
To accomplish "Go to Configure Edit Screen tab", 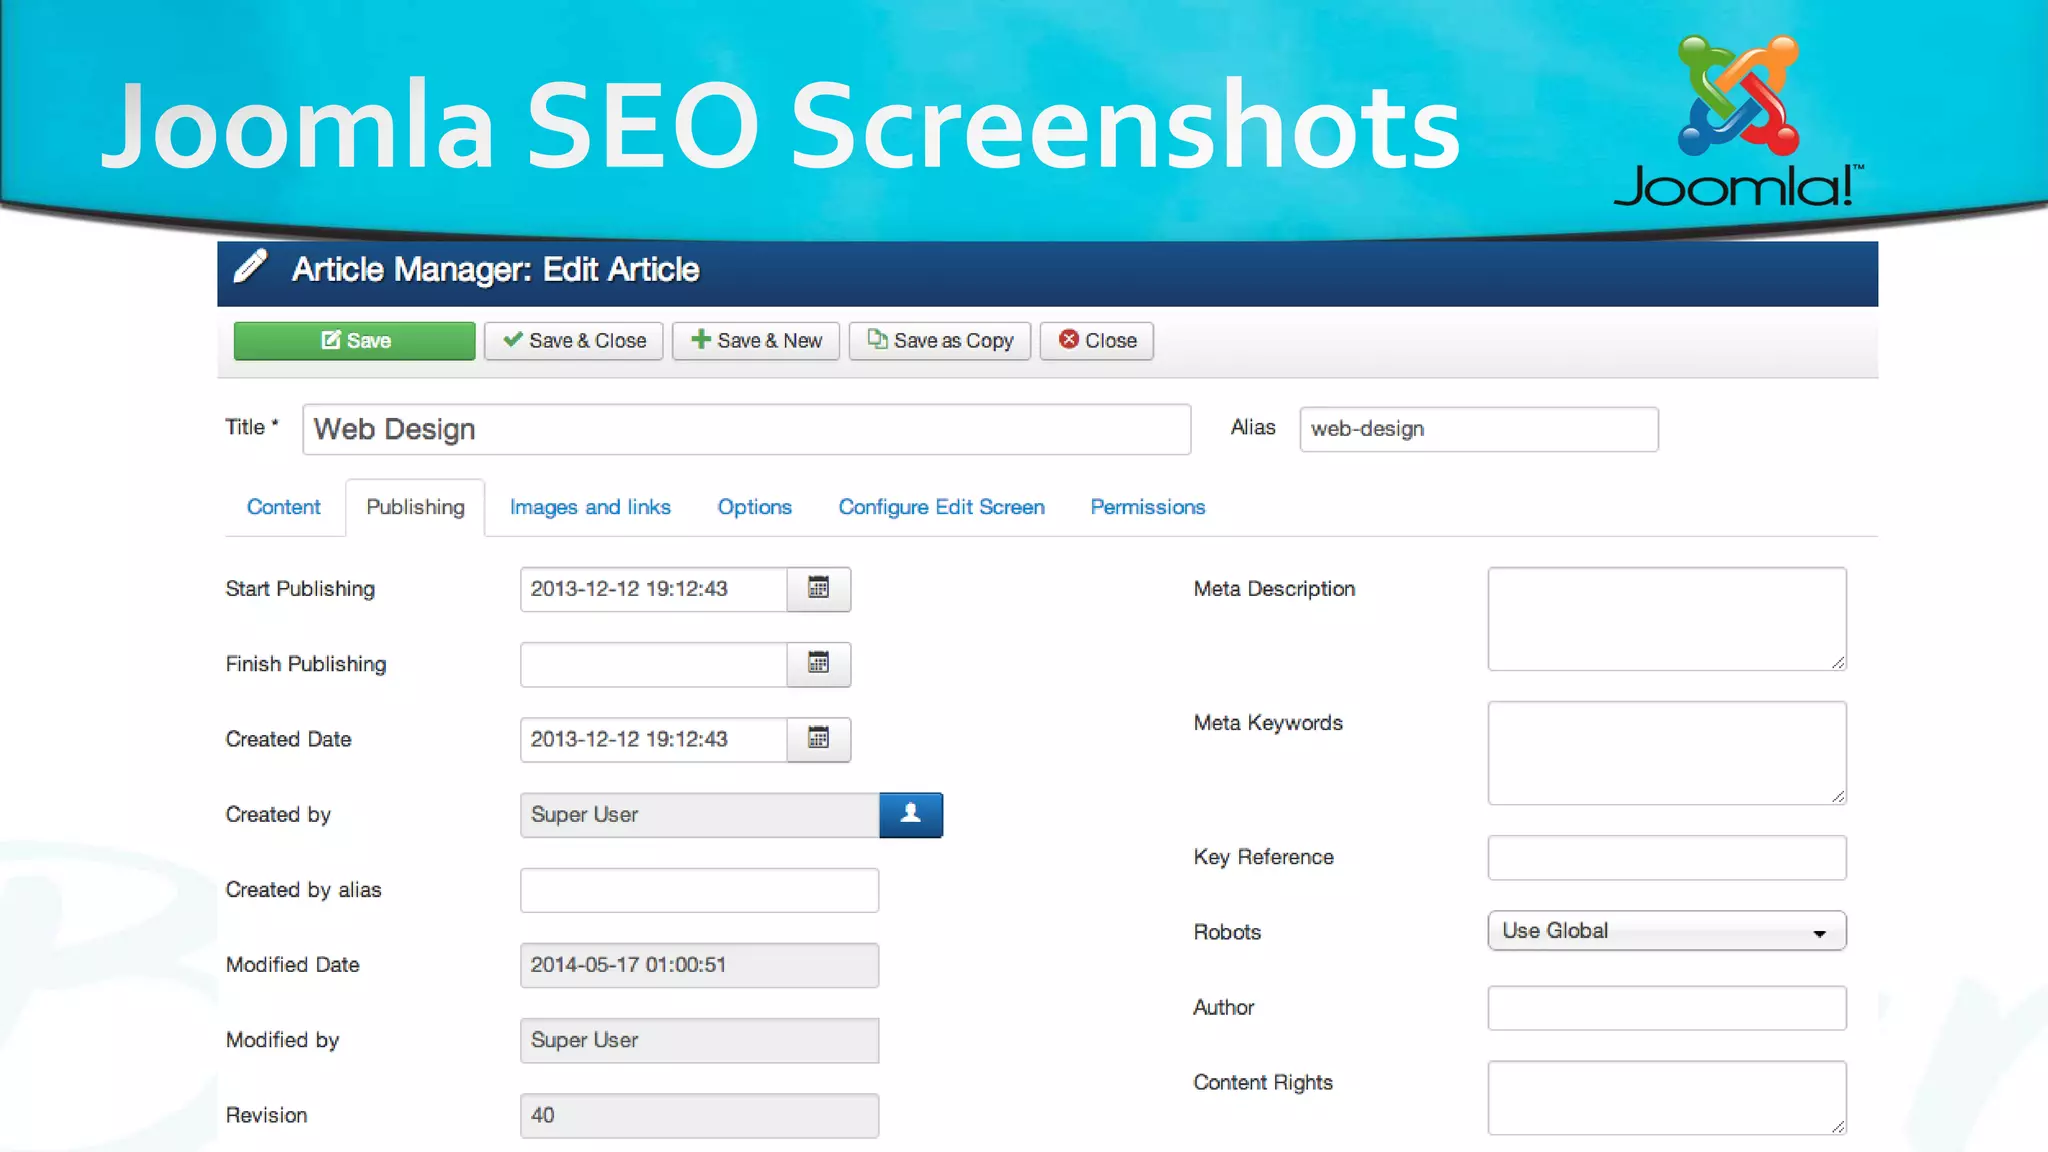I will (x=941, y=507).
